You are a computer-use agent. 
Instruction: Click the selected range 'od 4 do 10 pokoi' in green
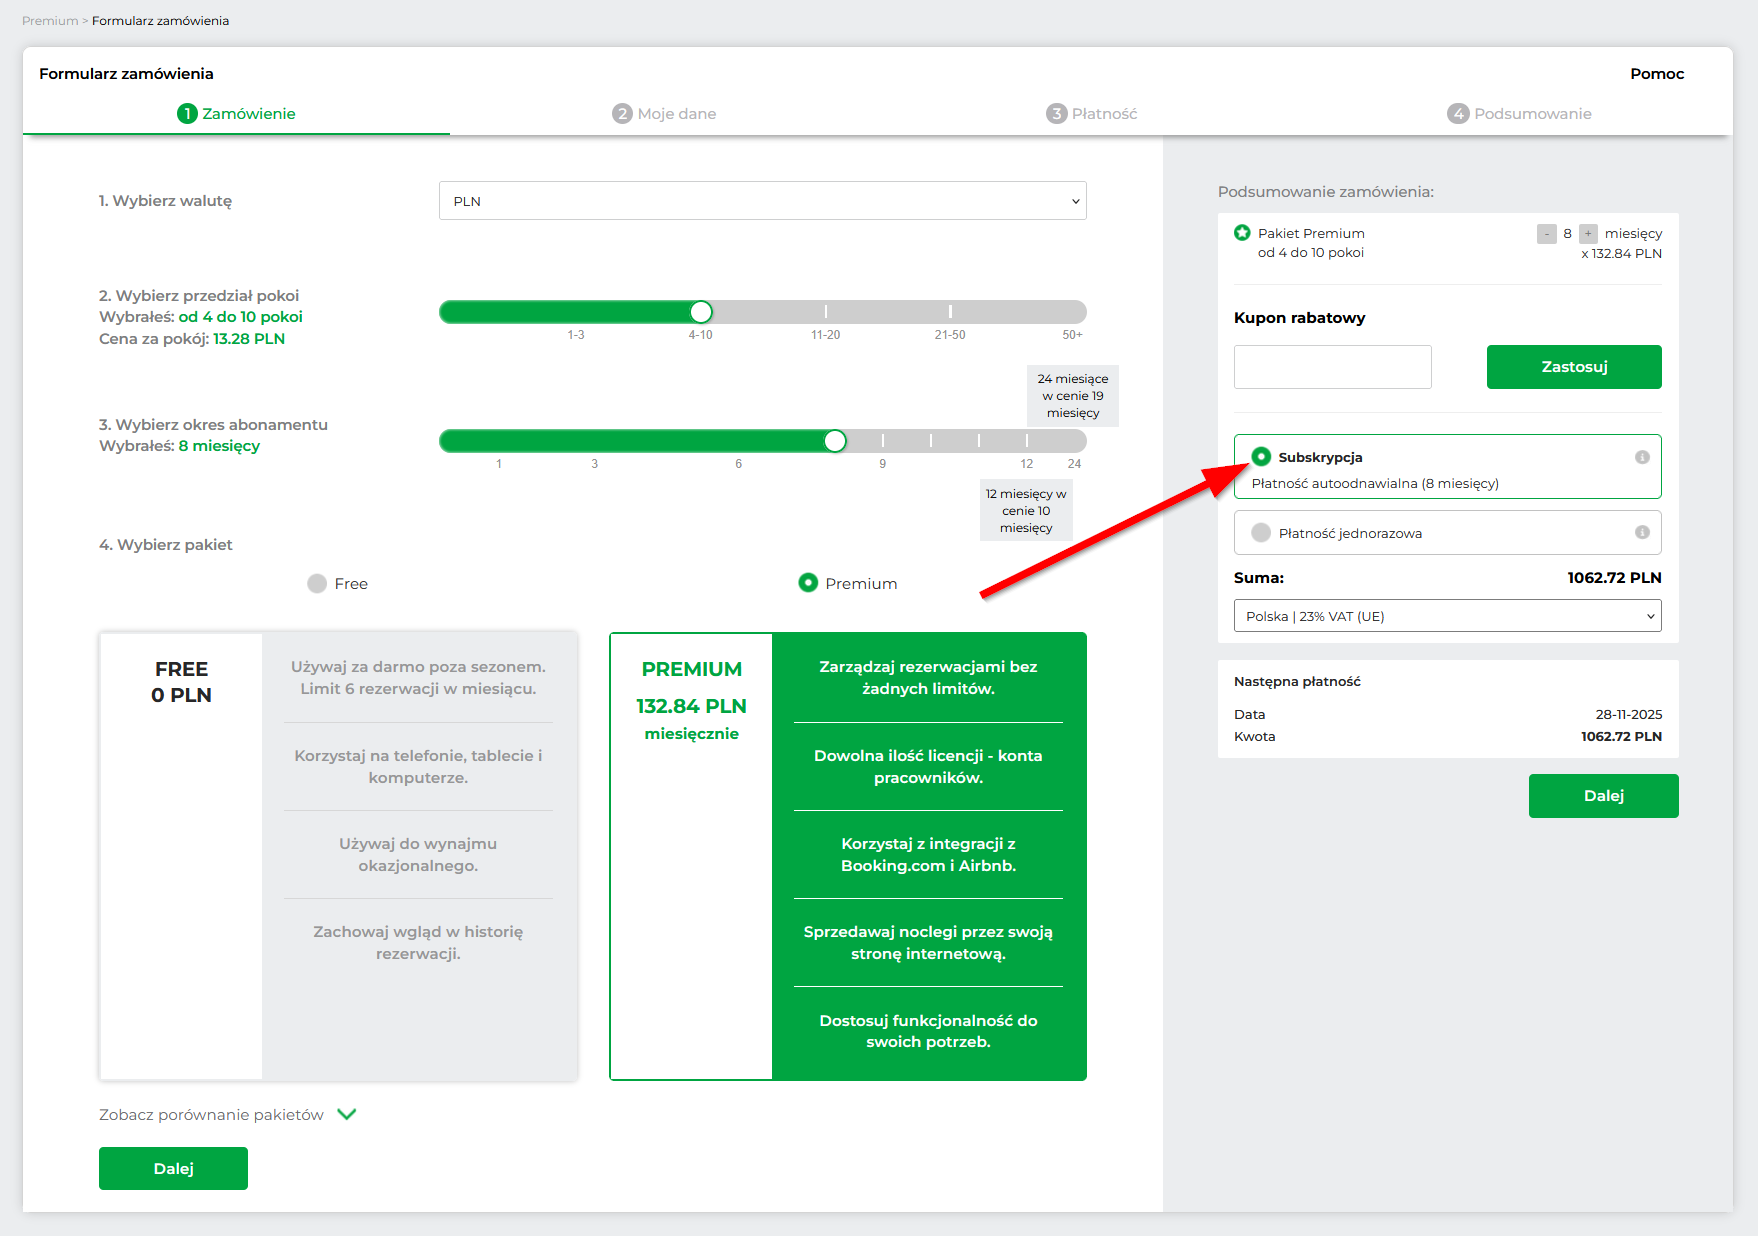tap(241, 317)
